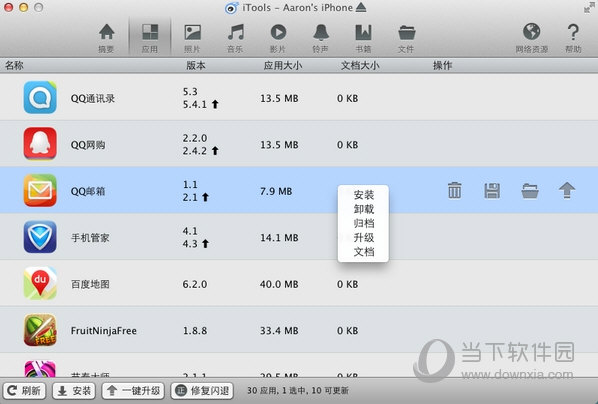Select the 应用 apps tab
This screenshot has width=598, height=404.
pos(150,38)
